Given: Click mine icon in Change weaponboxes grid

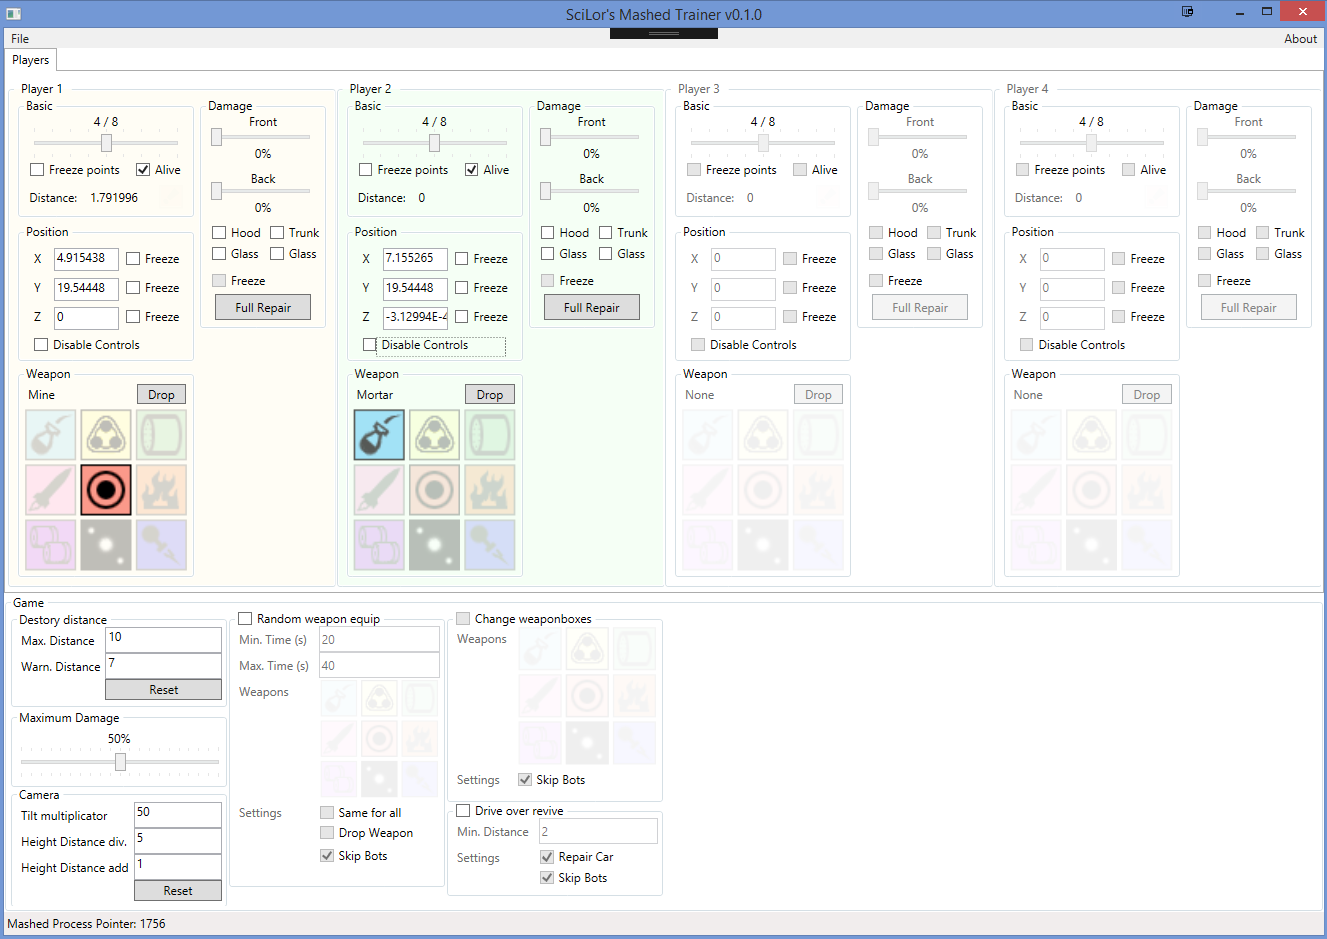Looking at the screenshot, I should pos(587,695).
